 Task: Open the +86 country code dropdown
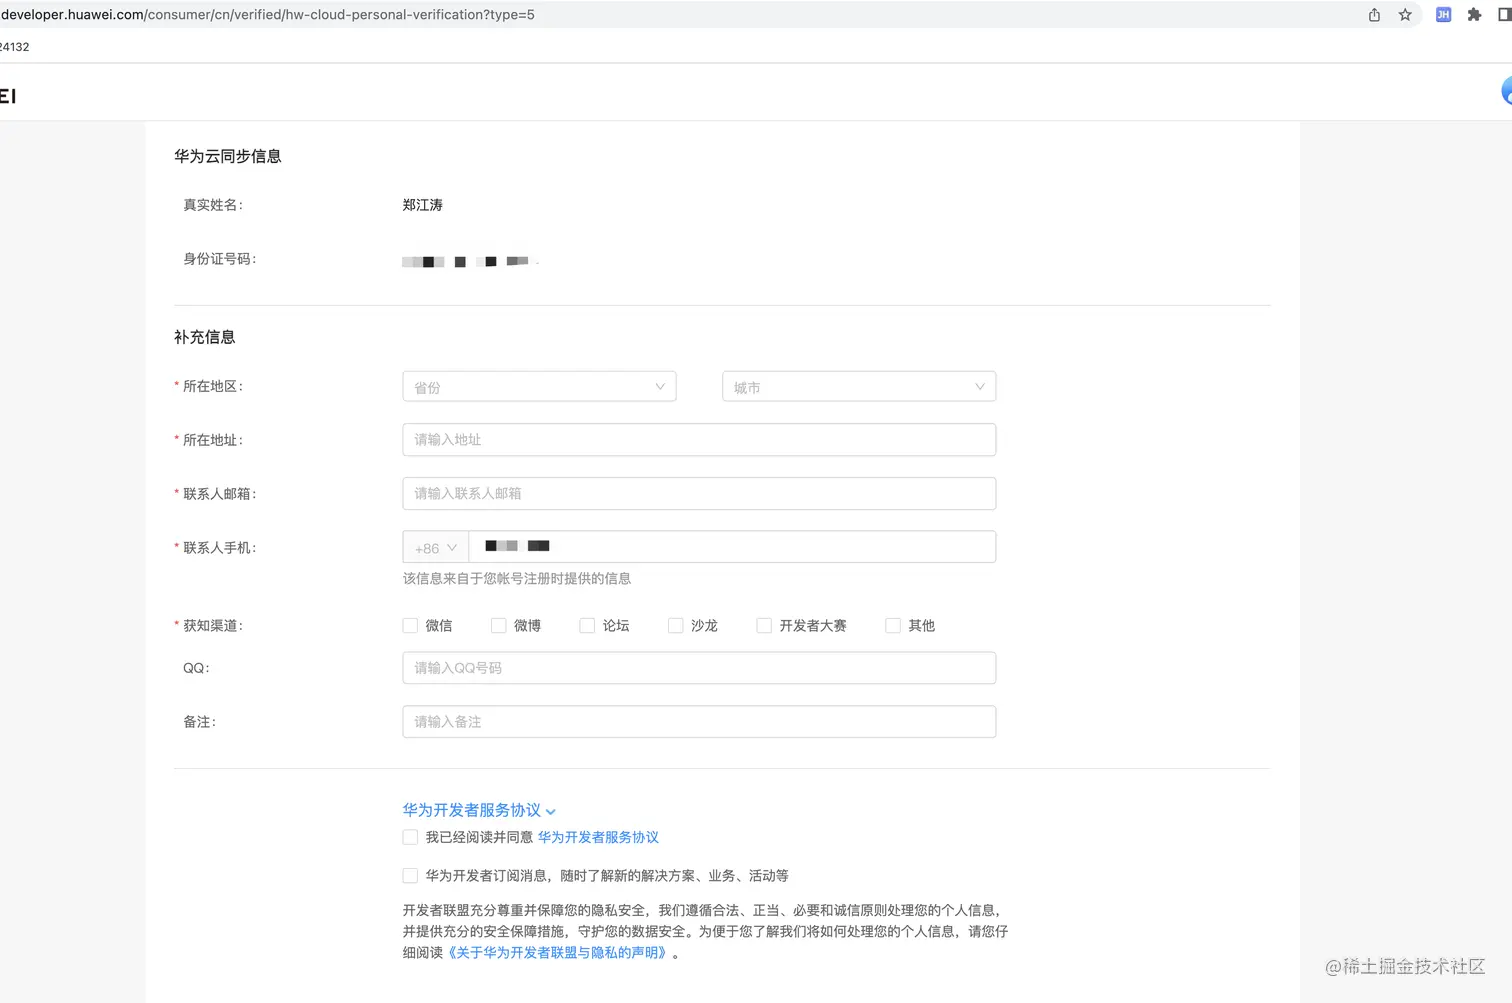point(435,548)
